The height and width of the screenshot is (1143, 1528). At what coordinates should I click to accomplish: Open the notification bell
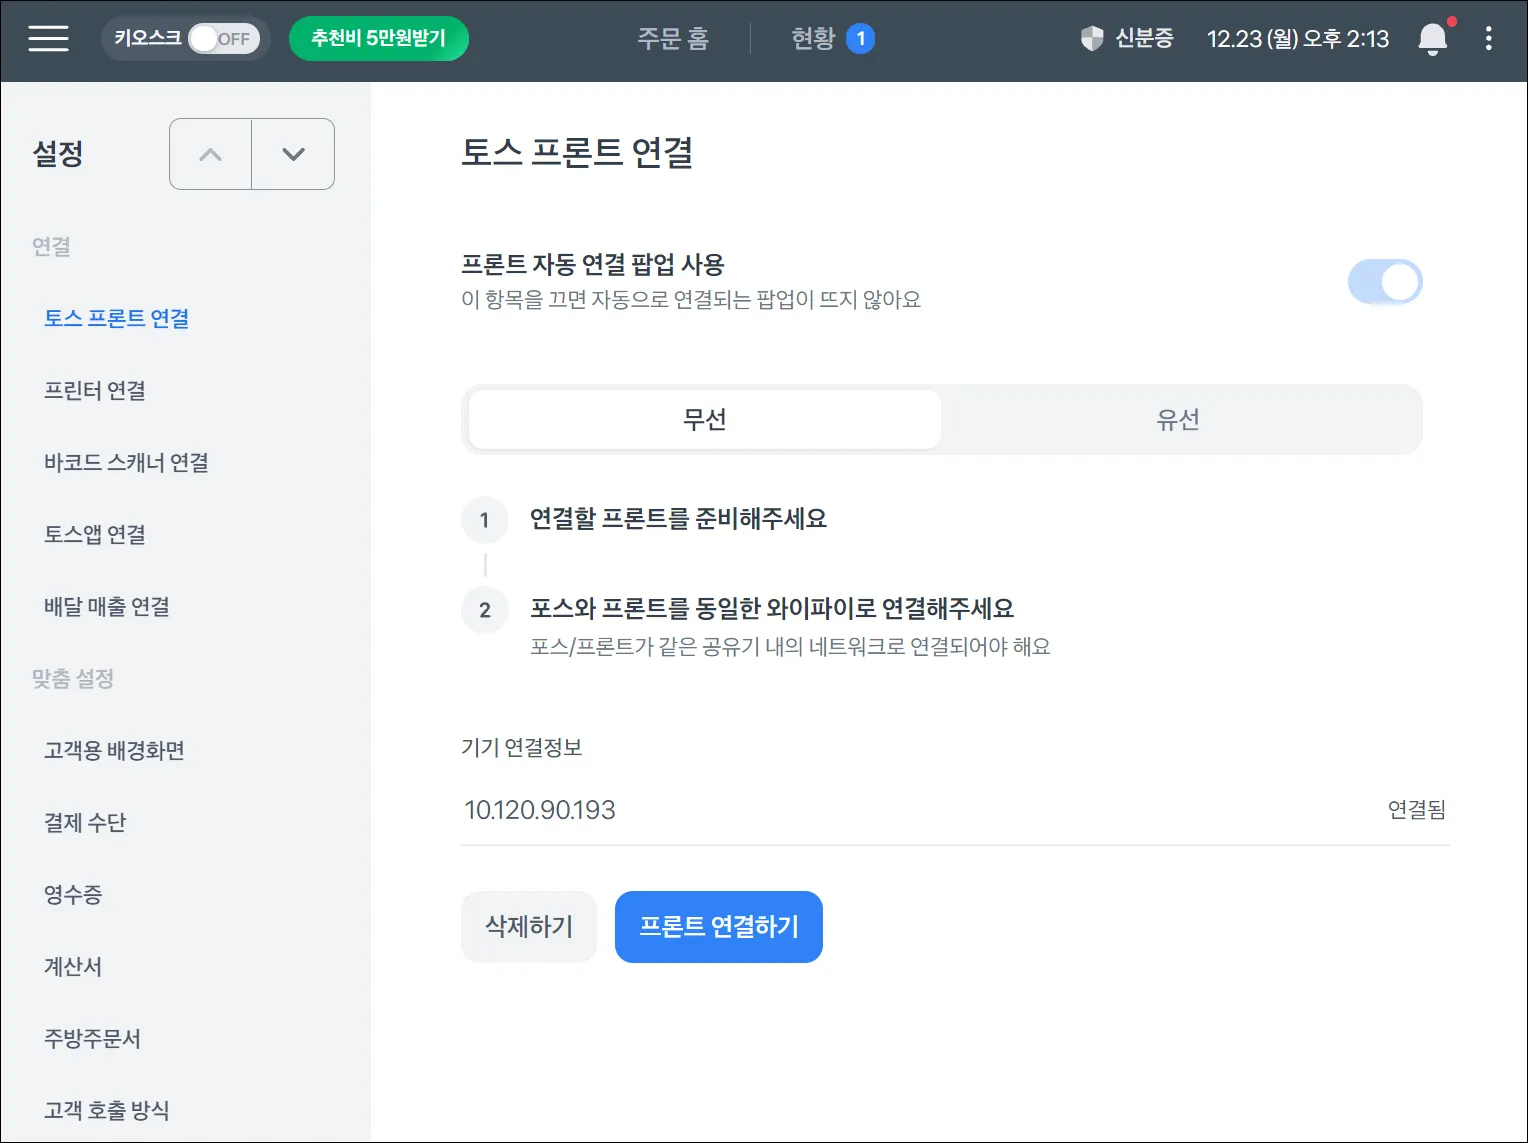(1433, 39)
